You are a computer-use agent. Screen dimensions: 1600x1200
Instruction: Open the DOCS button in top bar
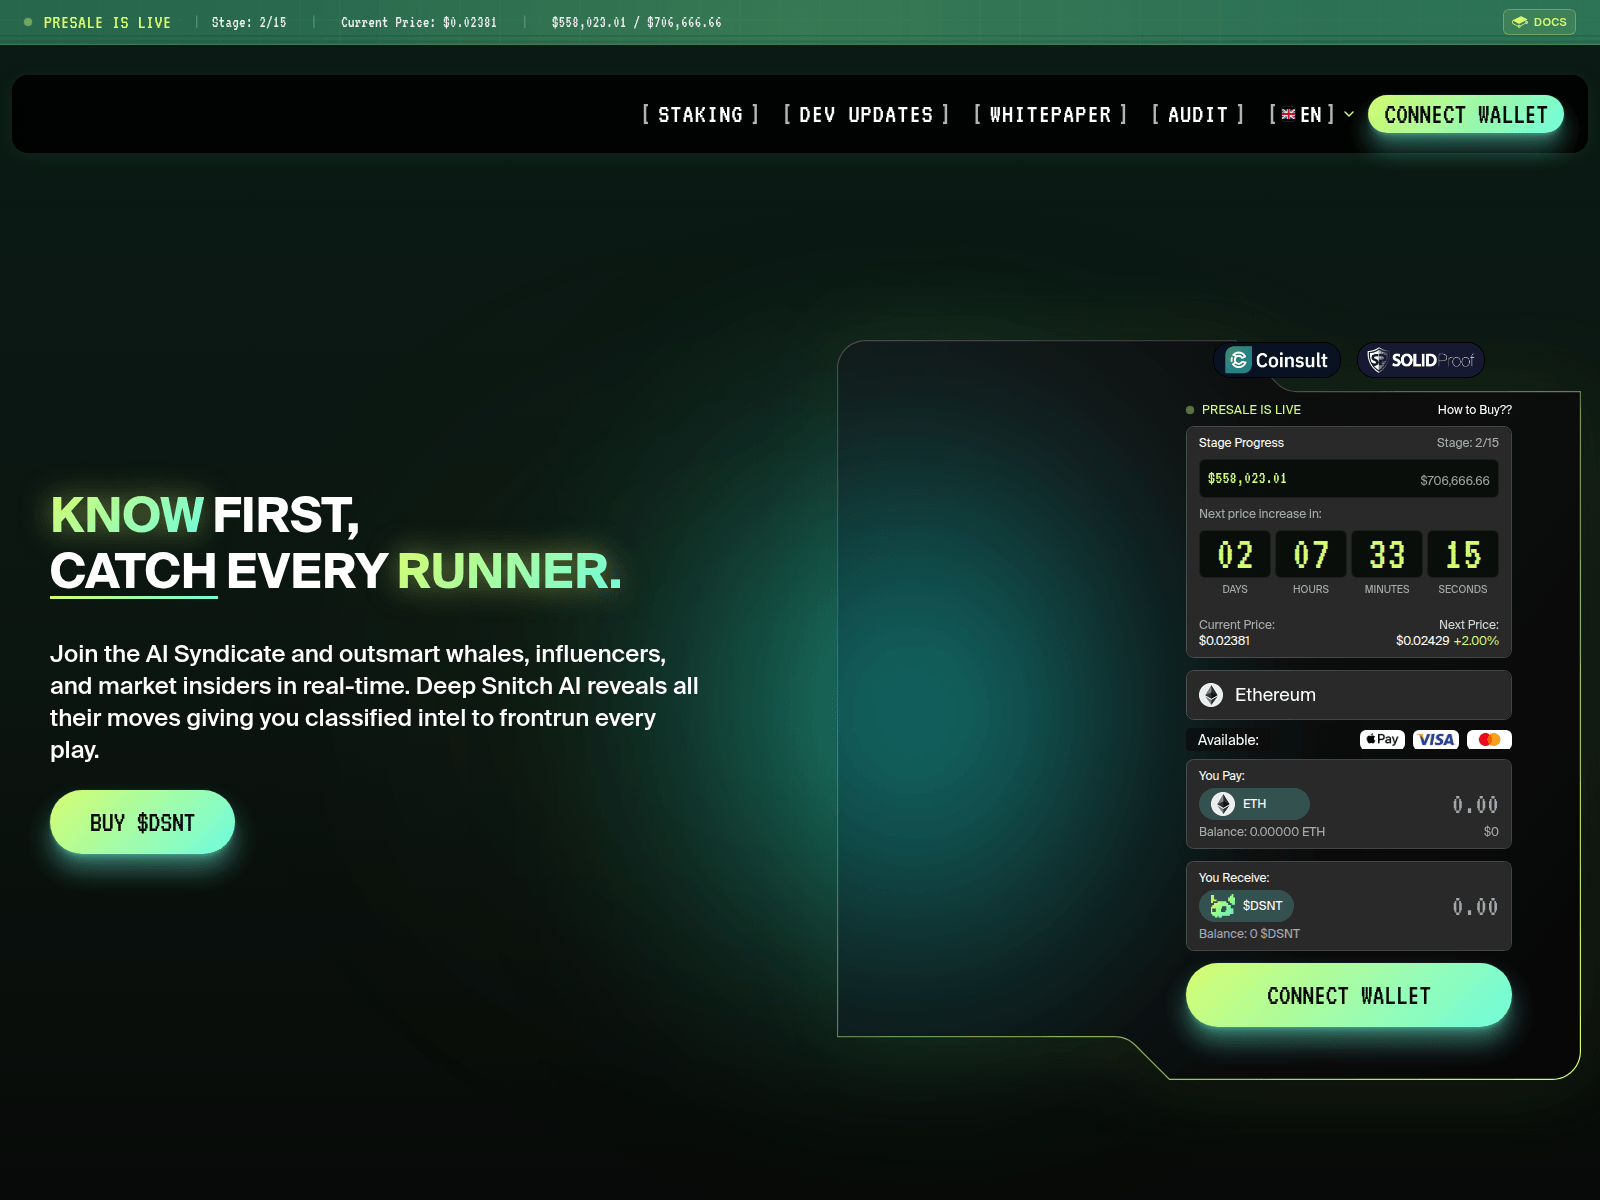click(1539, 22)
